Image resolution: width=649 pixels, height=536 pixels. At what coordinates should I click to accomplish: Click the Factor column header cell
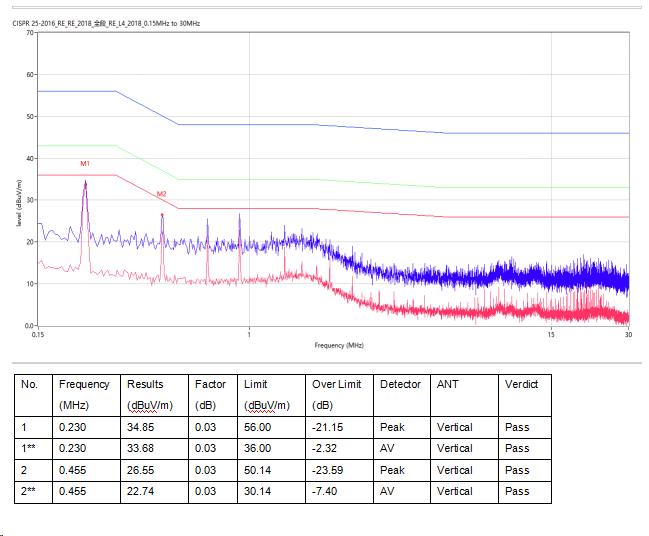(210, 384)
